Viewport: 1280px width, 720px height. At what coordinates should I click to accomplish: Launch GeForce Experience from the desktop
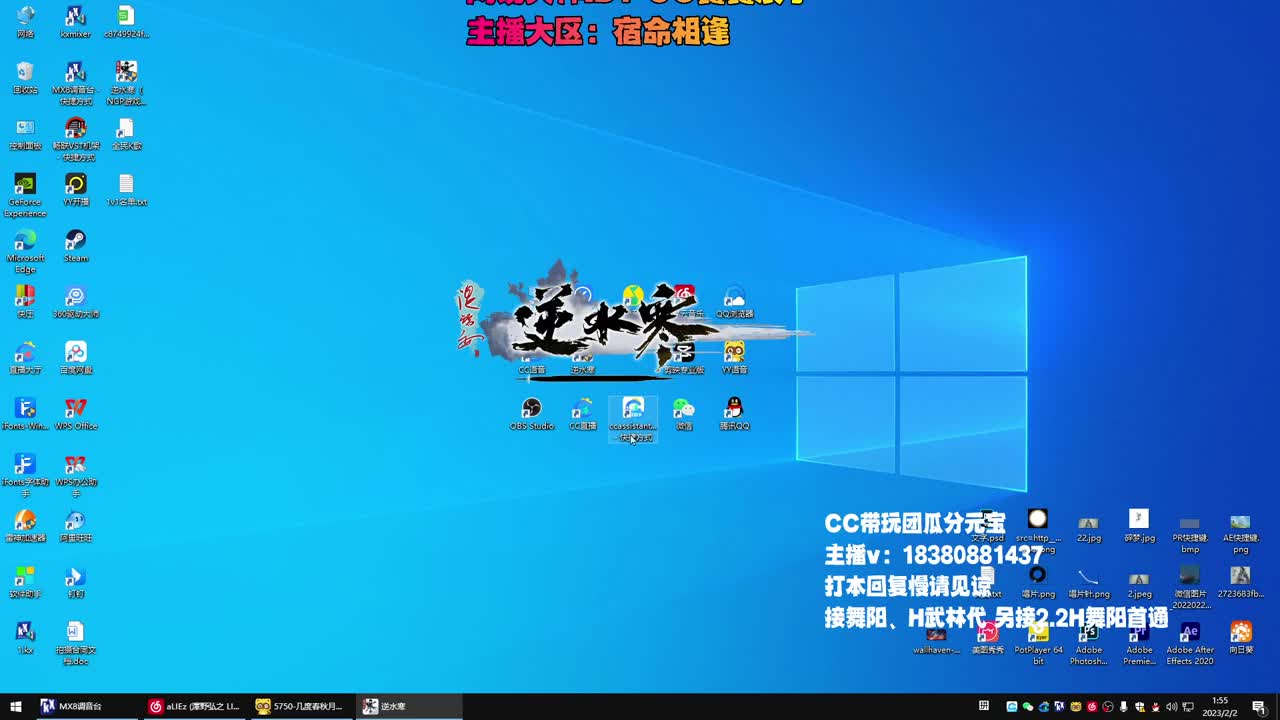click(25, 194)
